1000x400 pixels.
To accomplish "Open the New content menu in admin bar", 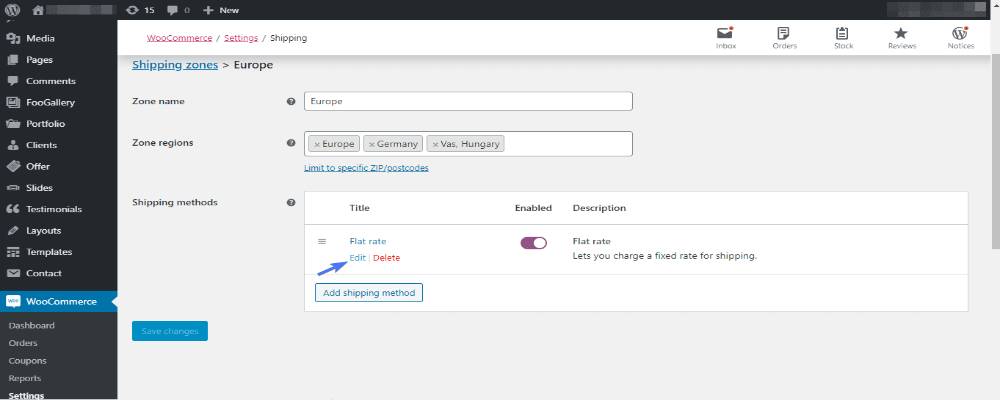I will tap(221, 10).
